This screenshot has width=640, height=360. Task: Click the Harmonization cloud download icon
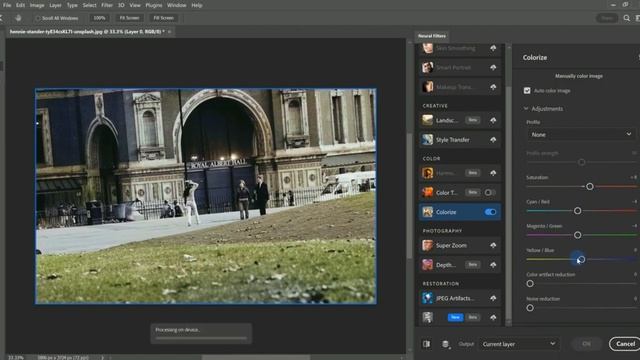coord(493,173)
